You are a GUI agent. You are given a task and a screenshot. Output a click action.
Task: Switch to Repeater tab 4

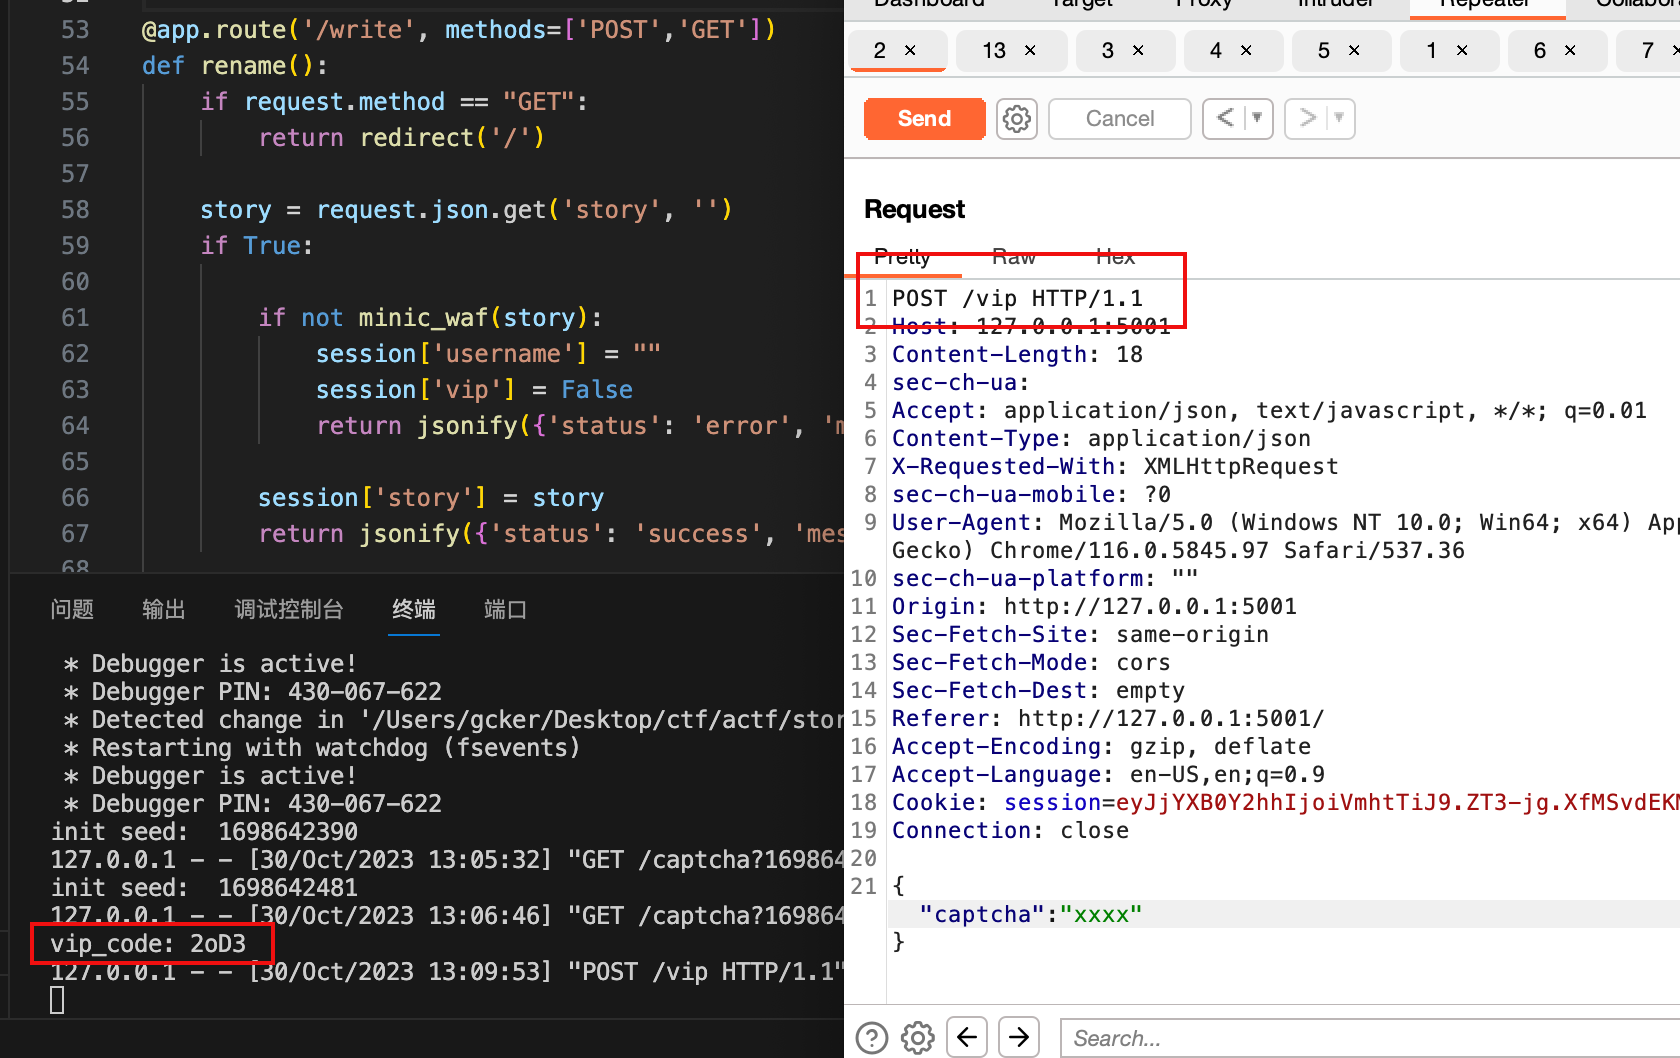click(x=1216, y=51)
